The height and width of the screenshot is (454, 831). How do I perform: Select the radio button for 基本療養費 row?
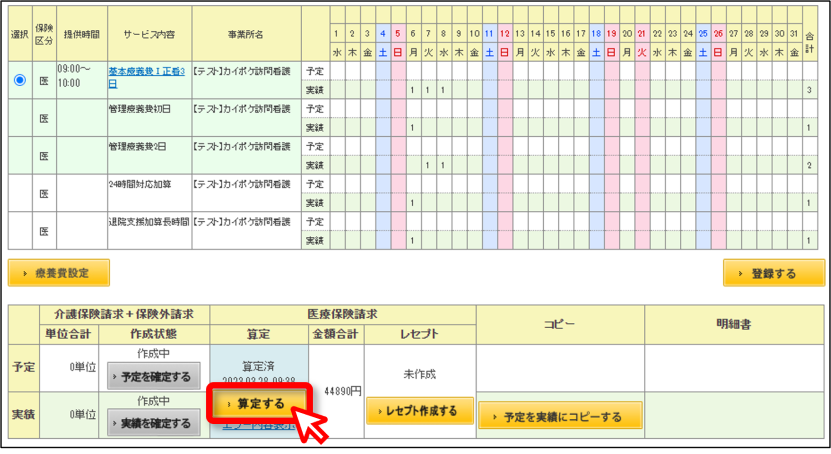point(20,80)
